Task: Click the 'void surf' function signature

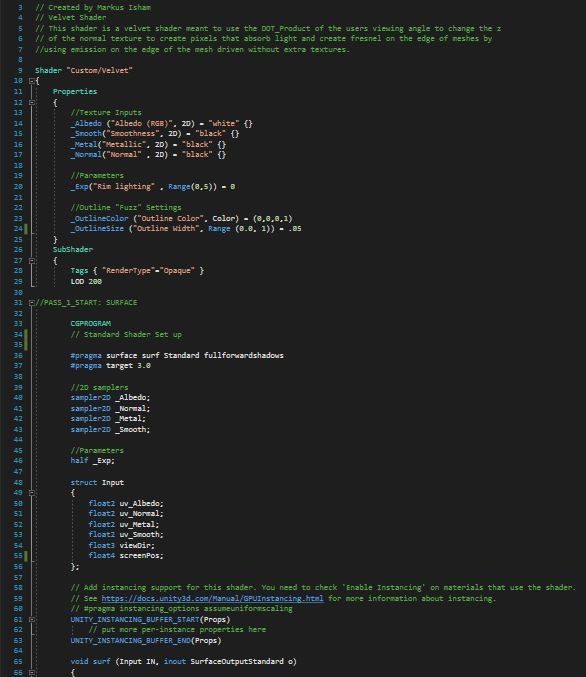Action: point(184,661)
